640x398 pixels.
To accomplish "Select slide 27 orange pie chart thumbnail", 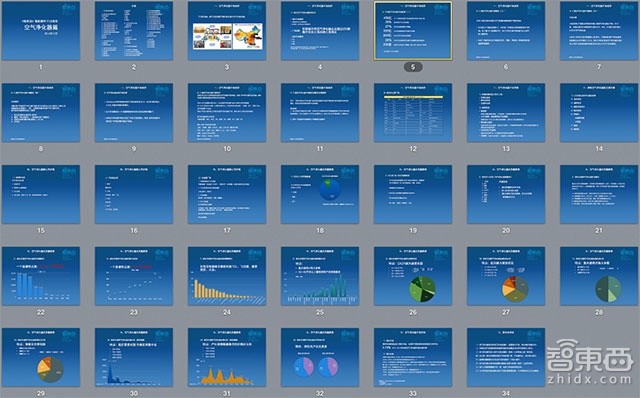I will tap(506, 276).
